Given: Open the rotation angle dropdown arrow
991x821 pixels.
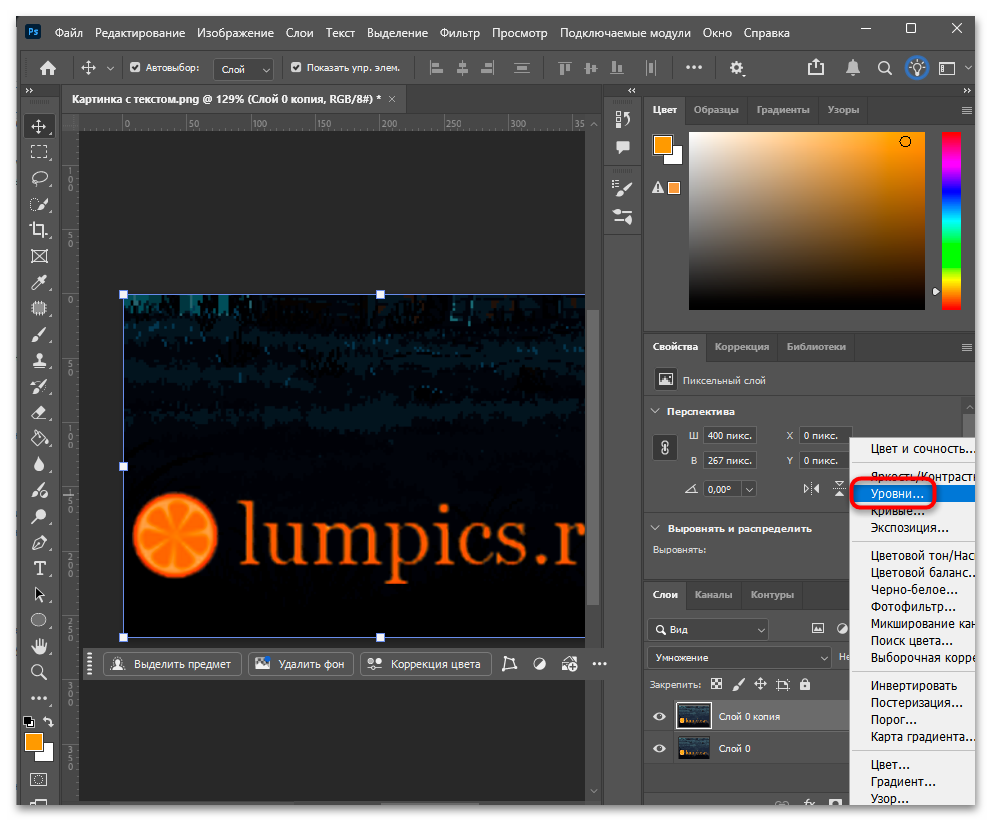Looking at the screenshot, I should [x=749, y=489].
